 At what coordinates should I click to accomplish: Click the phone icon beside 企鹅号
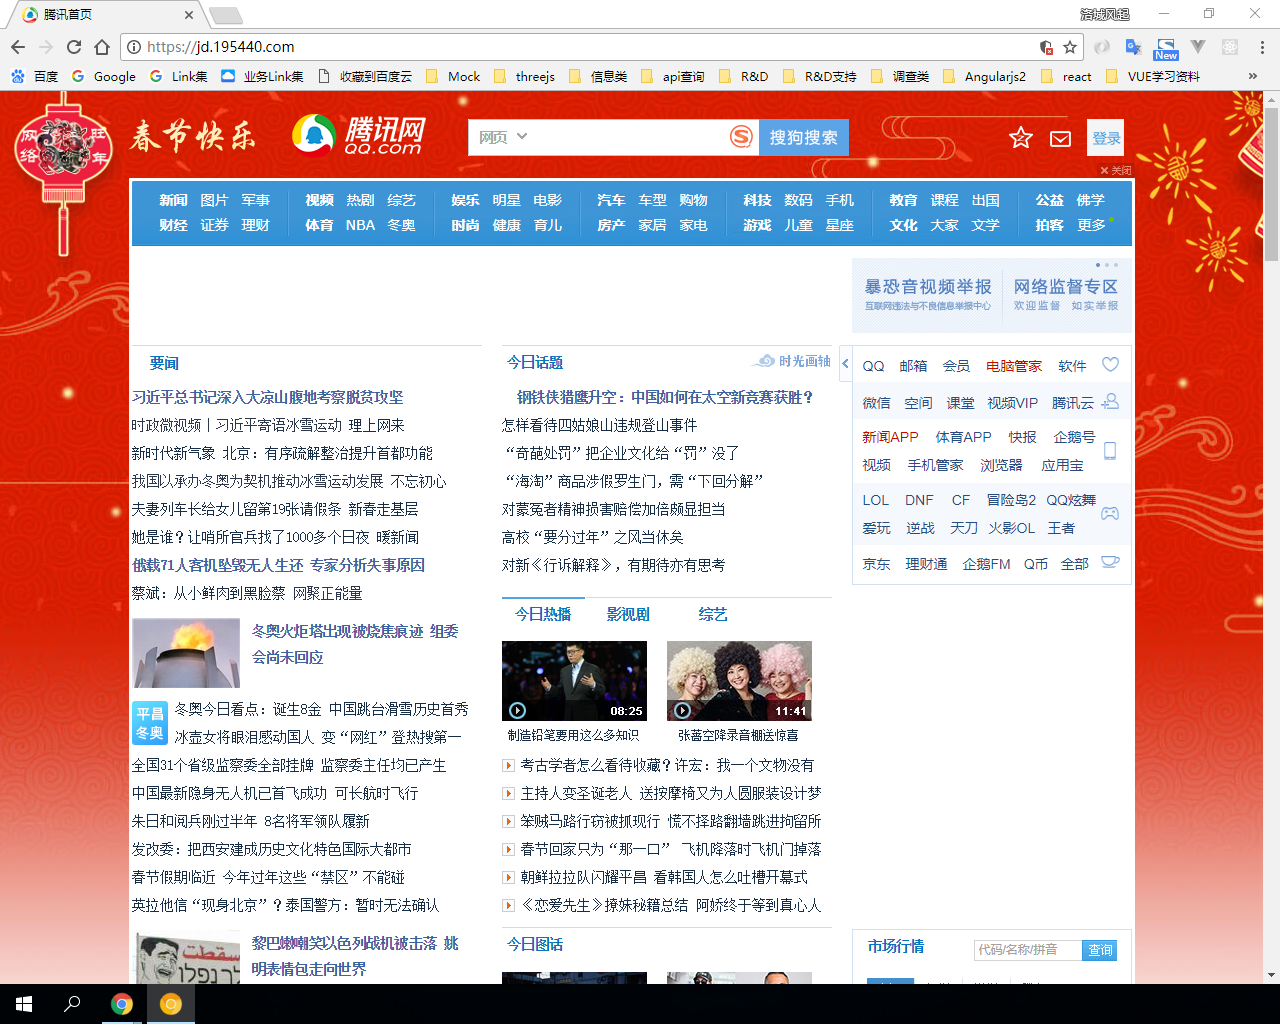pyautogui.click(x=1110, y=451)
